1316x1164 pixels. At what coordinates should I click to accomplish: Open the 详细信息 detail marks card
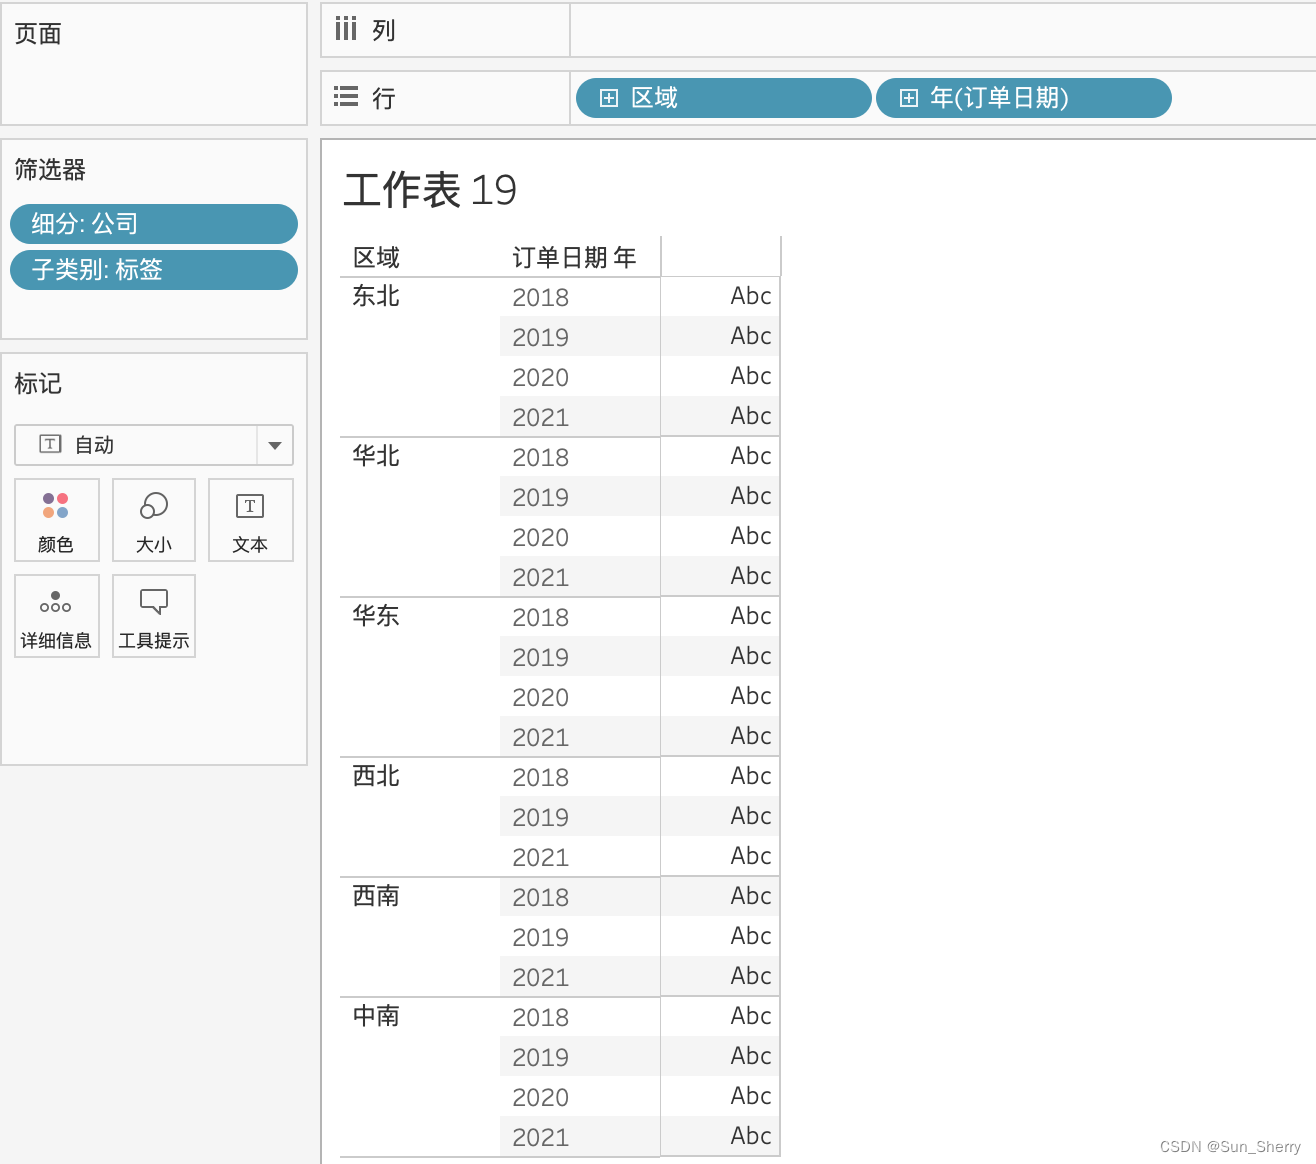coord(56,616)
